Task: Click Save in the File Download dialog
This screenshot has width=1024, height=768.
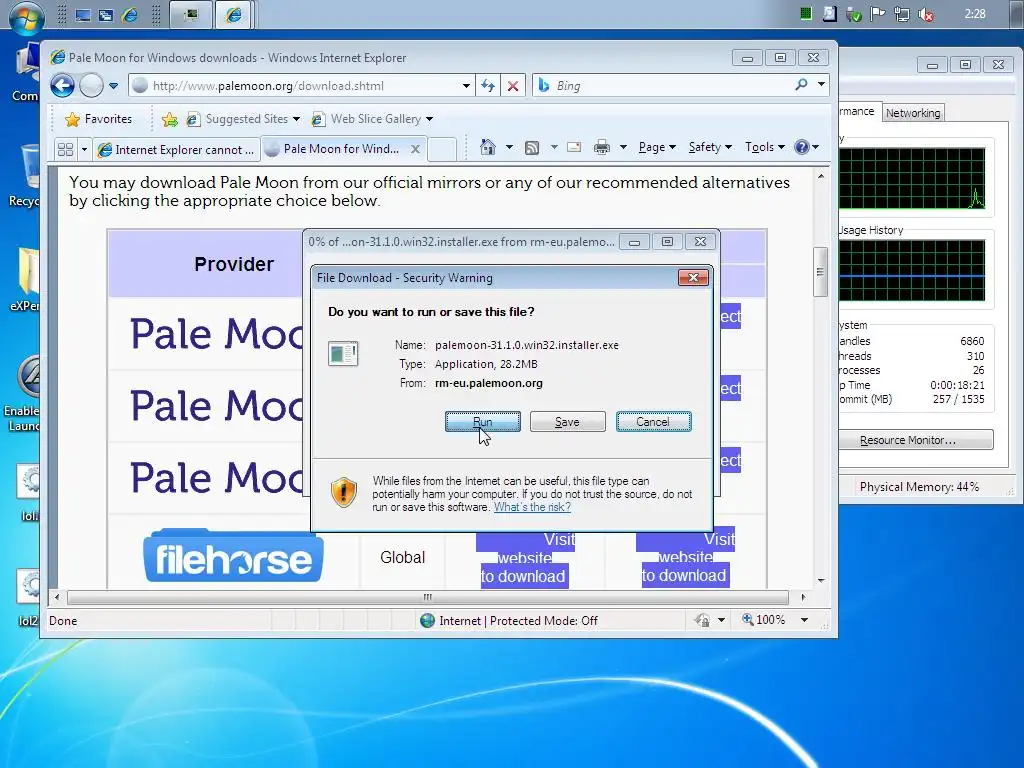Action: (x=567, y=422)
